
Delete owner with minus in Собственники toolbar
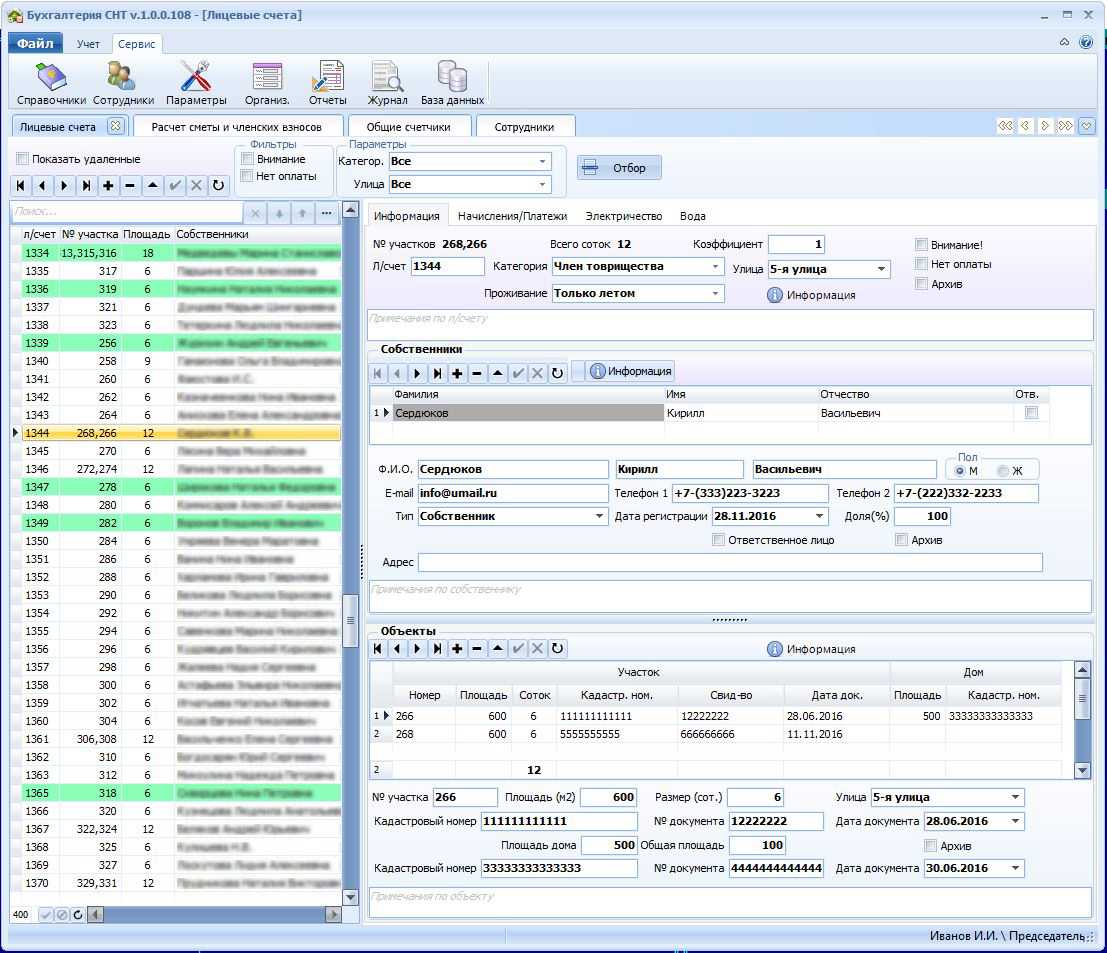point(477,373)
